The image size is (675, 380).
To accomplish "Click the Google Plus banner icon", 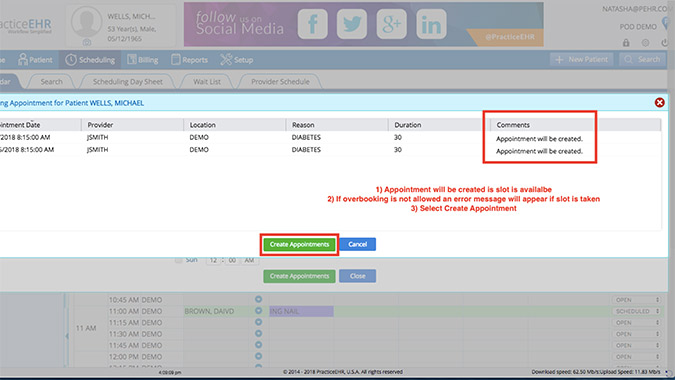I will coord(391,24).
